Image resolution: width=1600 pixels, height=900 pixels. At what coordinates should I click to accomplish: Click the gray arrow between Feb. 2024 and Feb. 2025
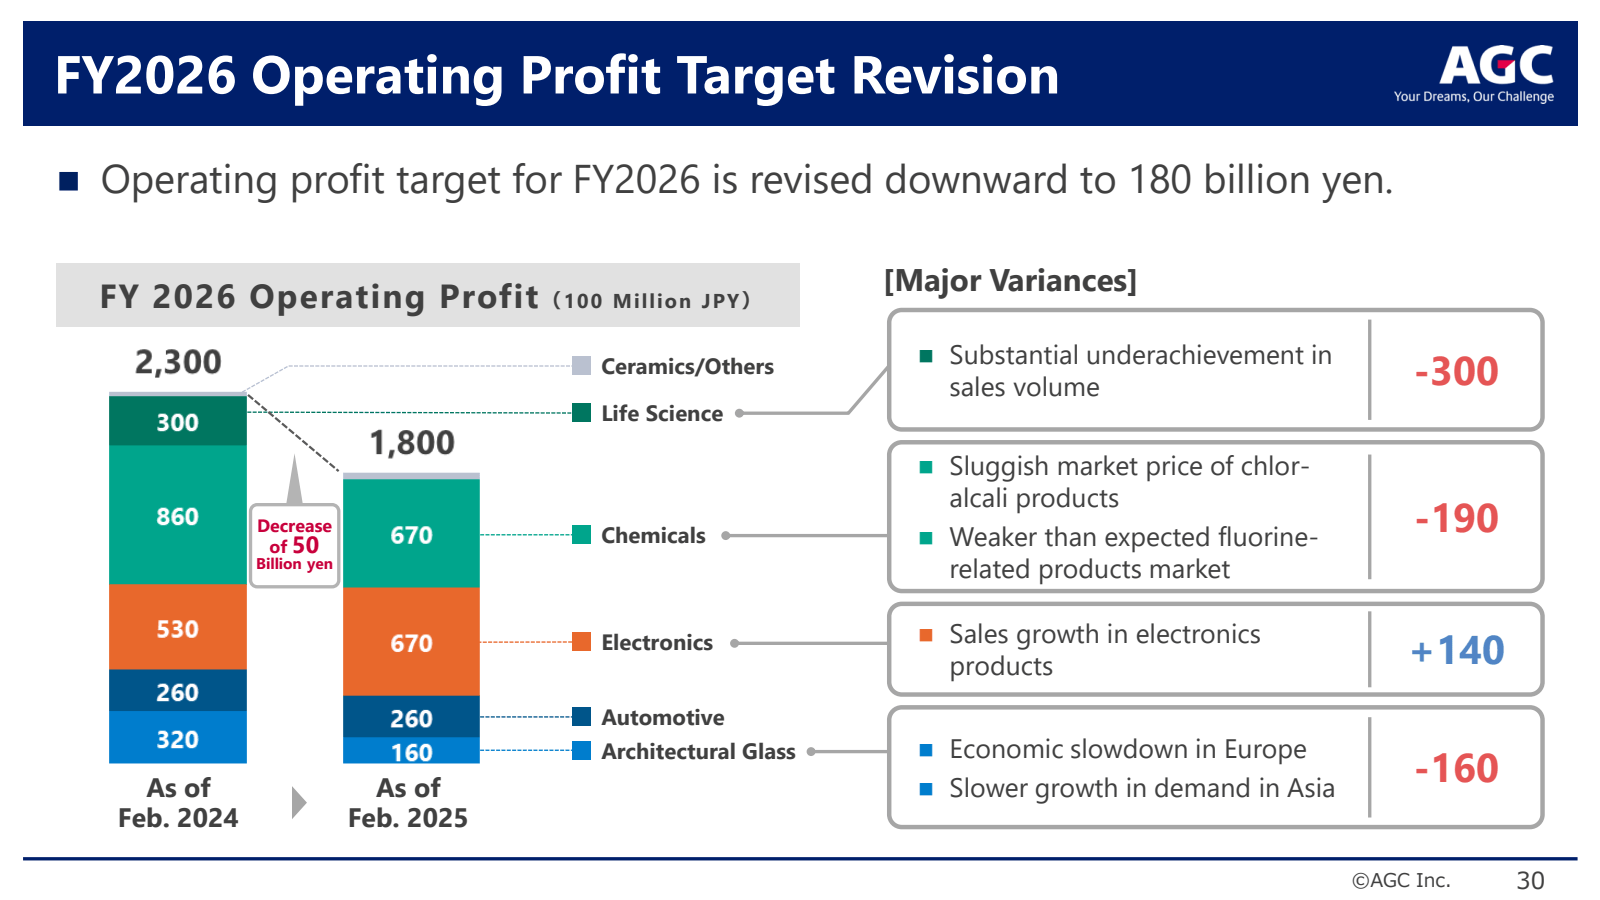pyautogui.click(x=298, y=802)
